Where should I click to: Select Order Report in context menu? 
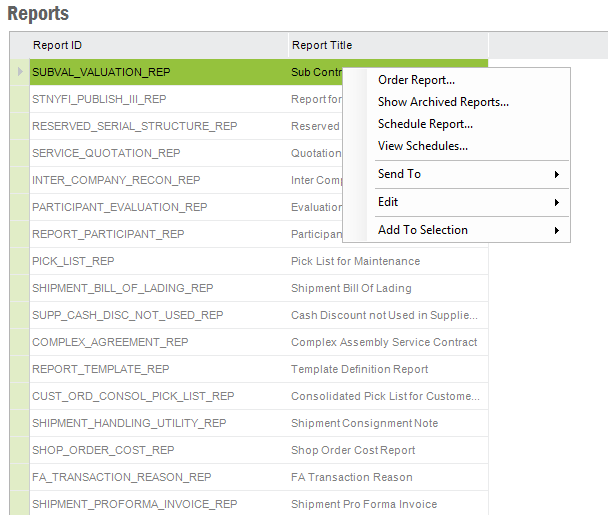[416, 80]
